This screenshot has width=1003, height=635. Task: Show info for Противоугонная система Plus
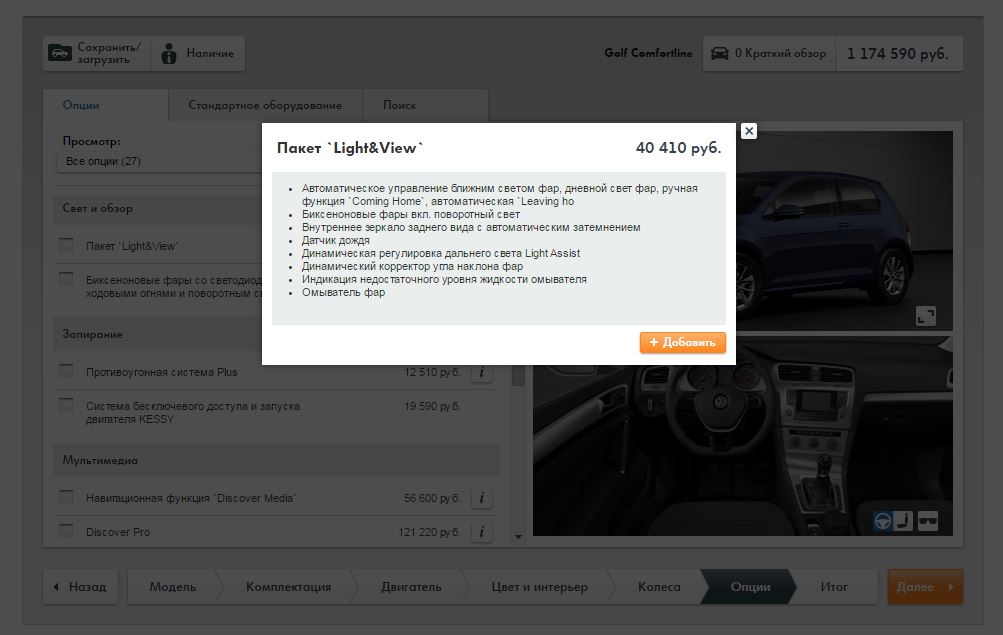click(481, 372)
